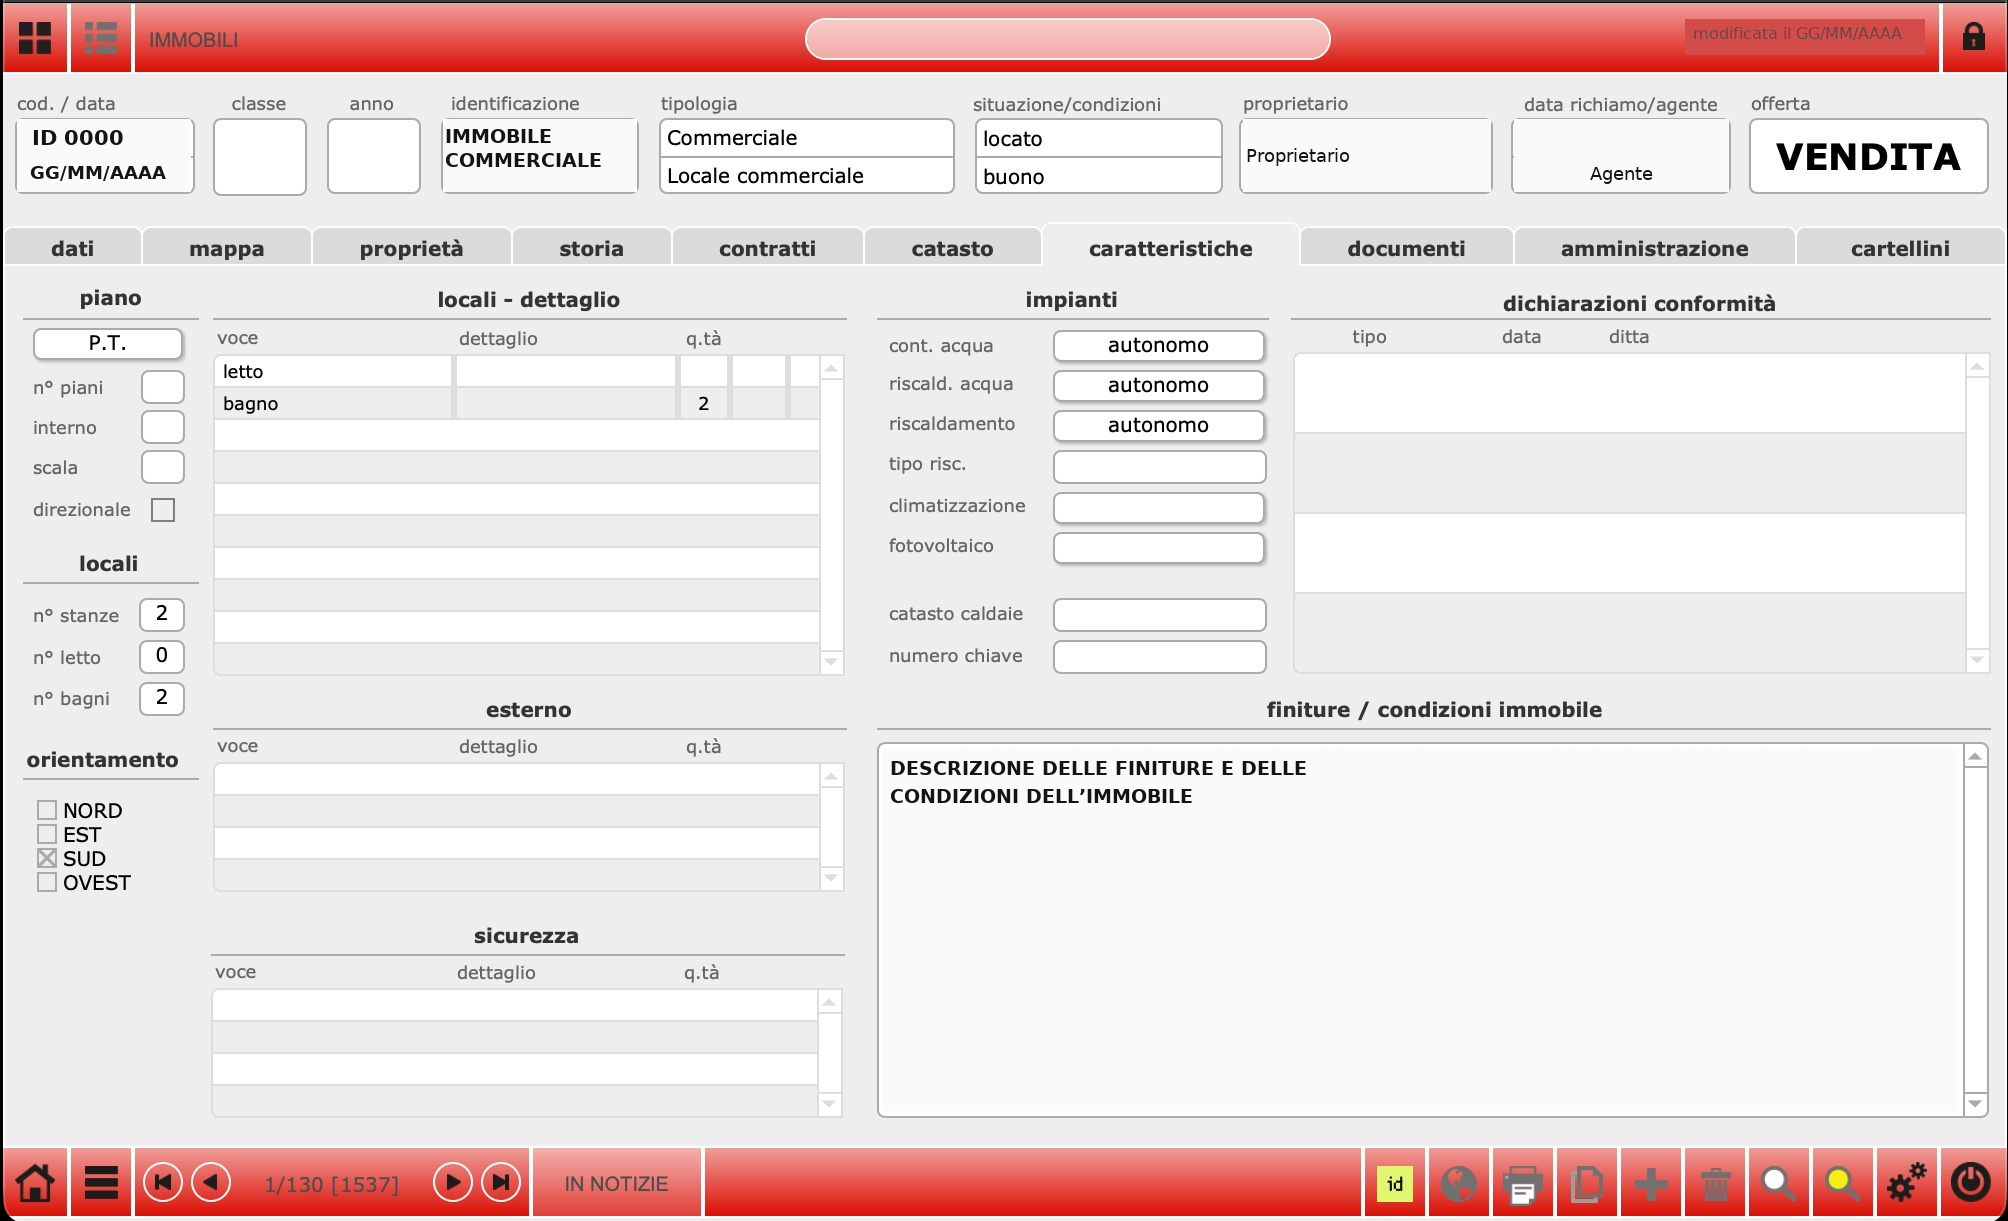Click the power quit icon
2008x1221 pixels.
1971,1182
